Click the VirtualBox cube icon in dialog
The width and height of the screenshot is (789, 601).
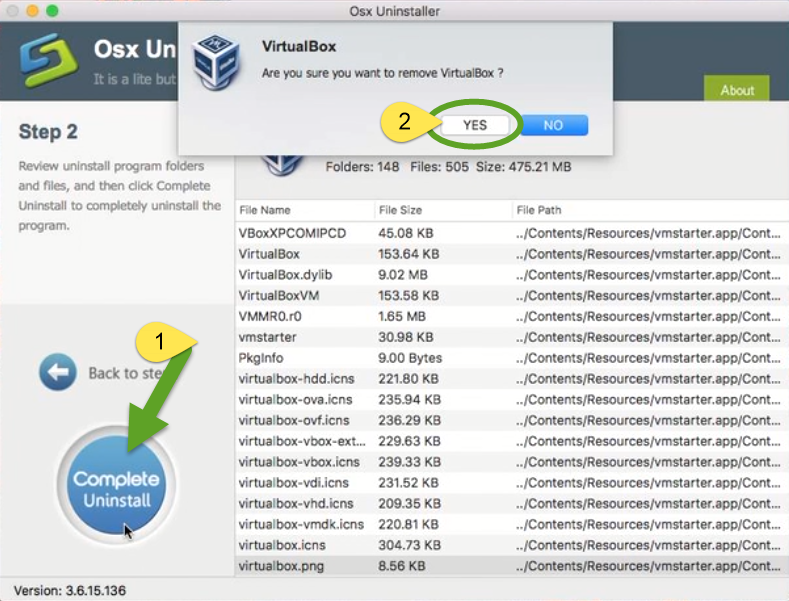coord(217,62)
